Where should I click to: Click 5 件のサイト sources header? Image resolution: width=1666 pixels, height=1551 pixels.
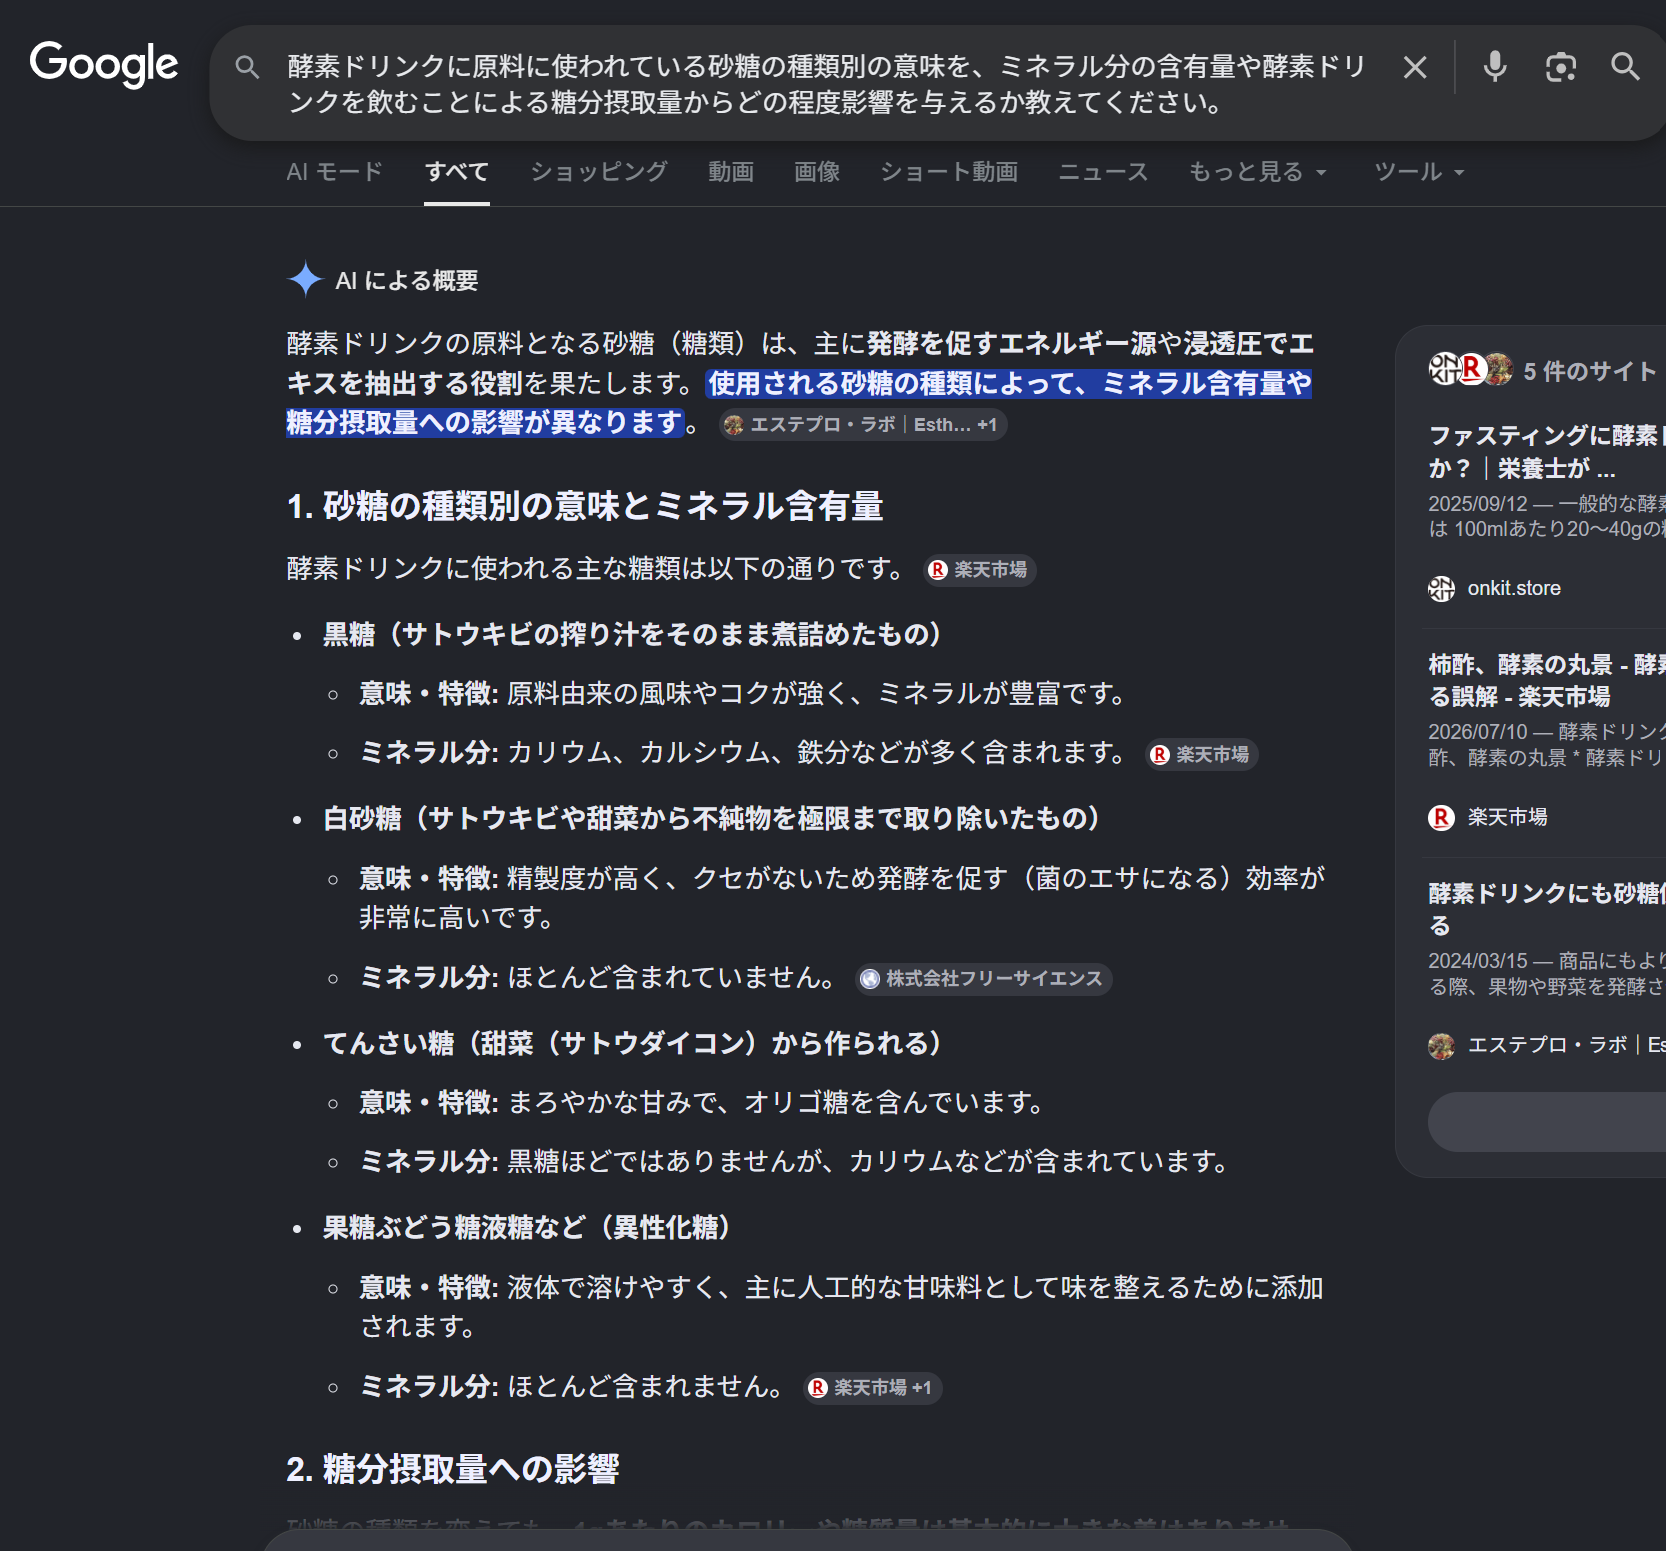pos(1589,372)
